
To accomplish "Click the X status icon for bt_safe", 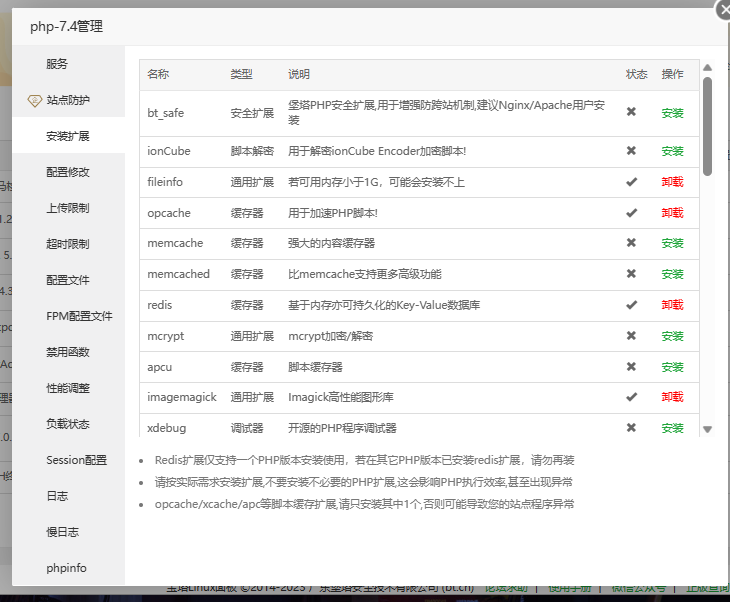I will [x=631, y=112].
